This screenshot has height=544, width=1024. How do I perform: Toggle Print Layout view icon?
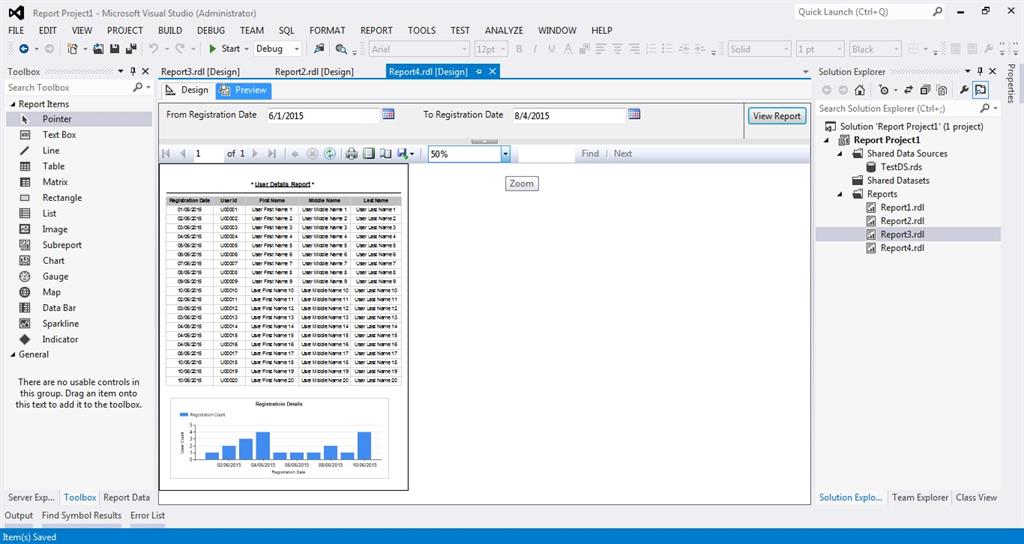[x=368, y=154]
